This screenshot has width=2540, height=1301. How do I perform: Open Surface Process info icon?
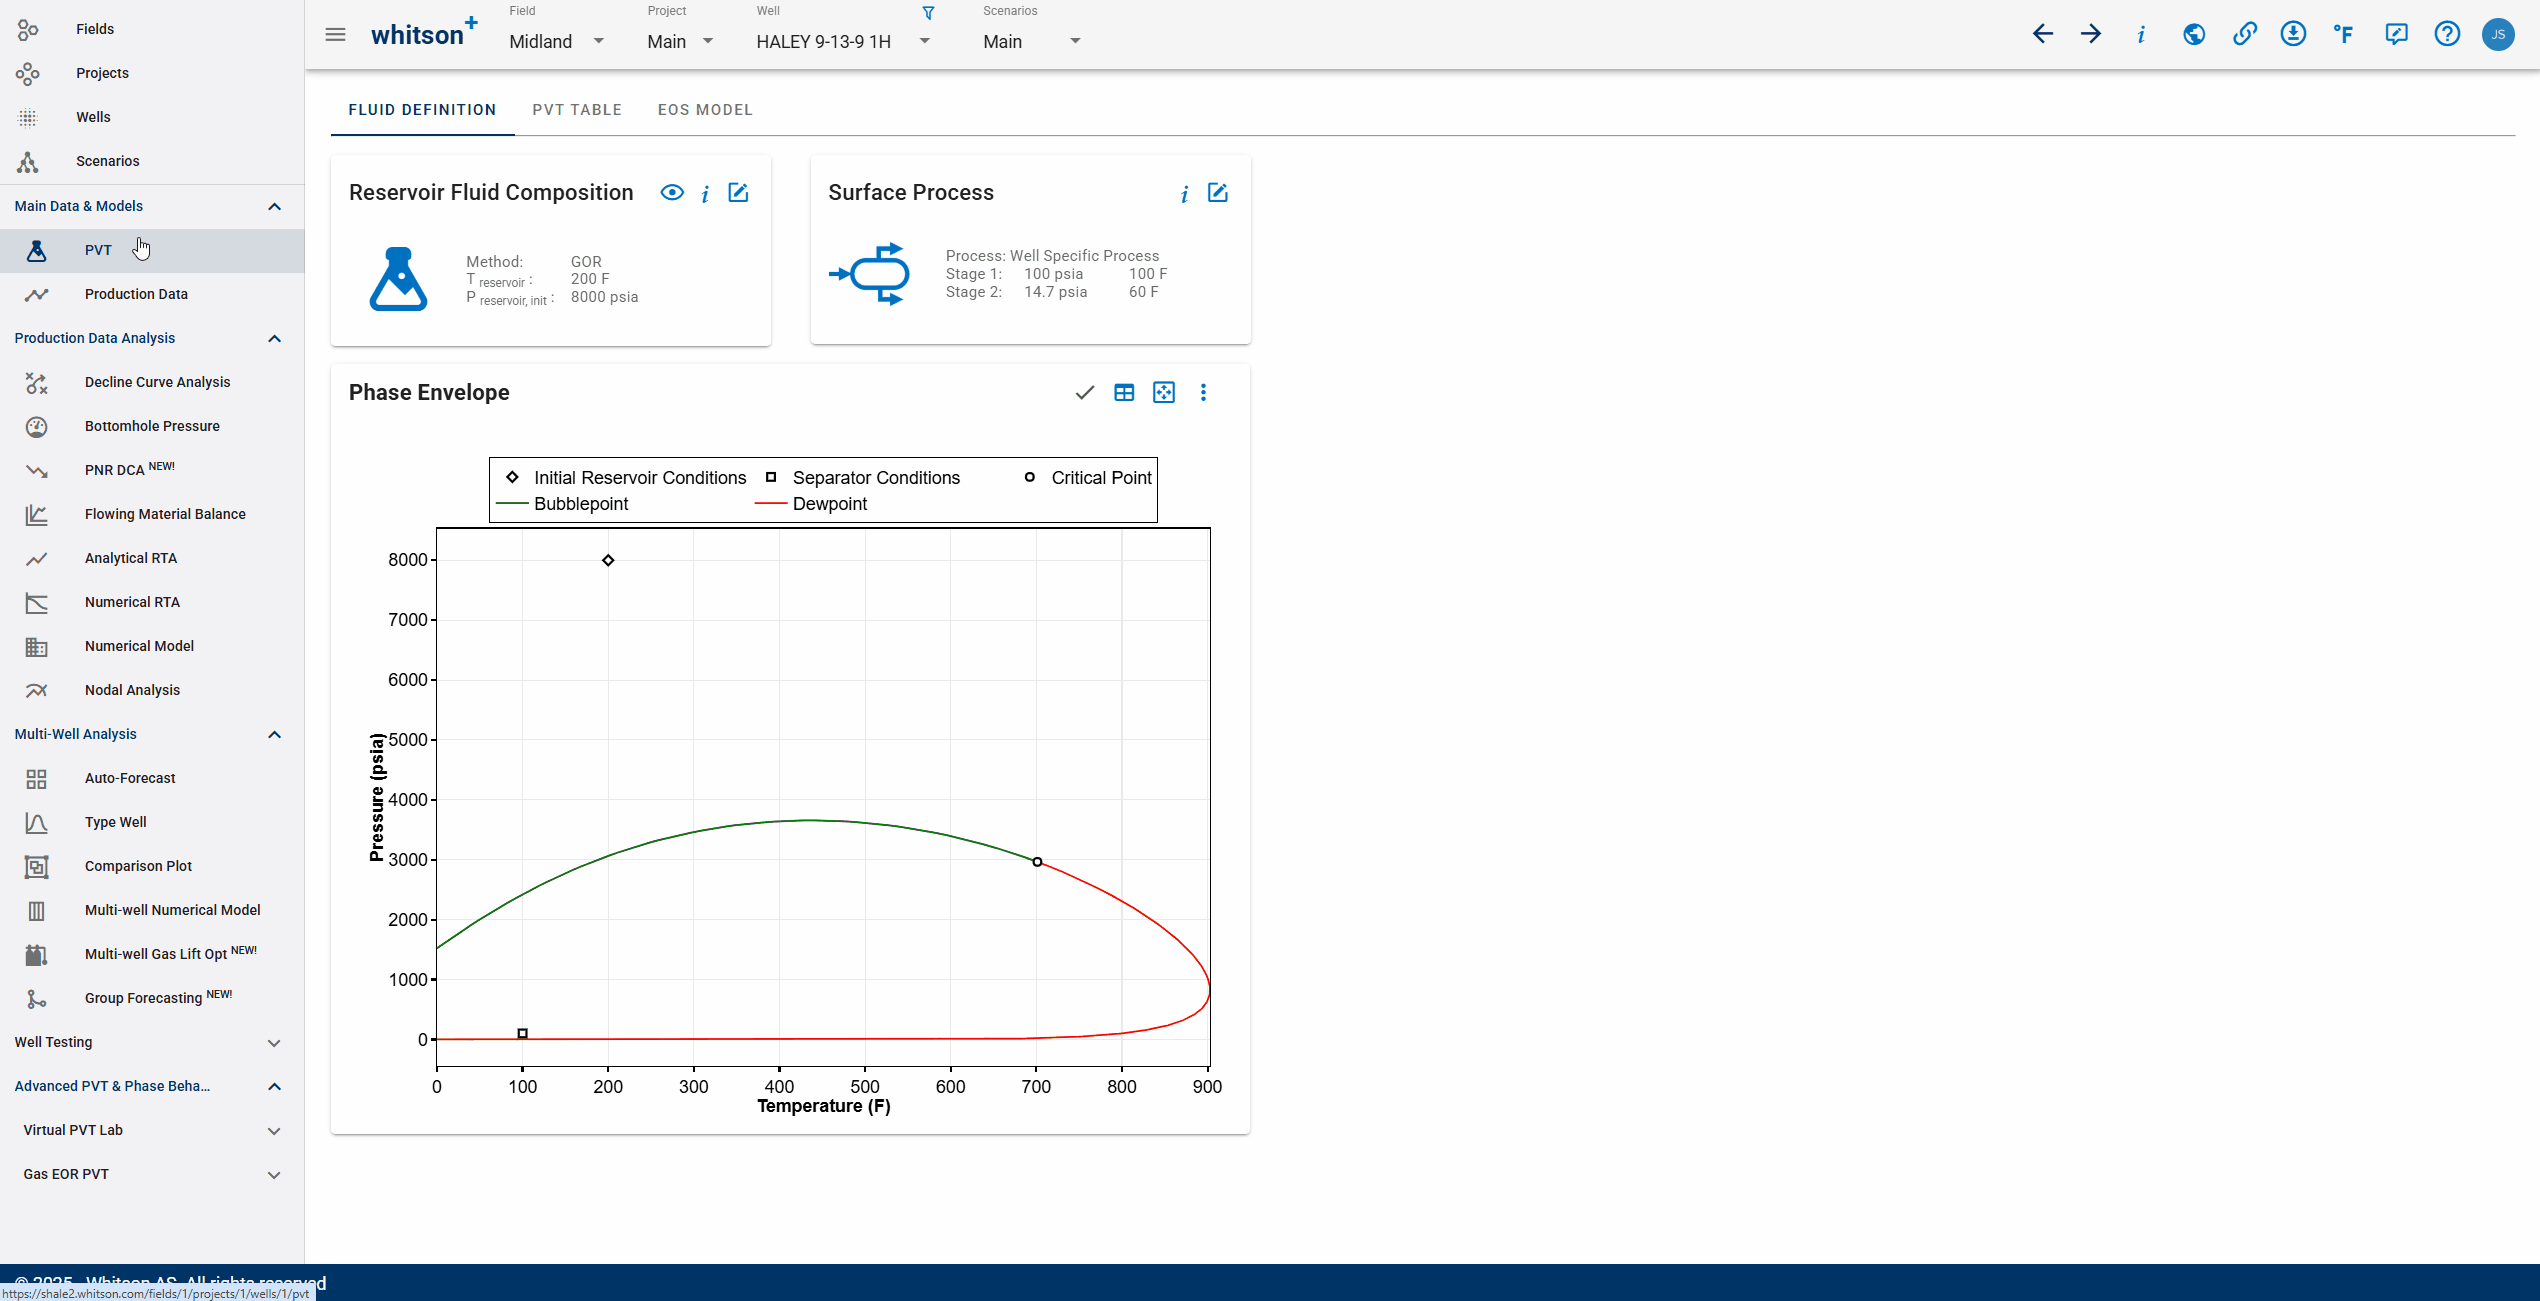1184,194
